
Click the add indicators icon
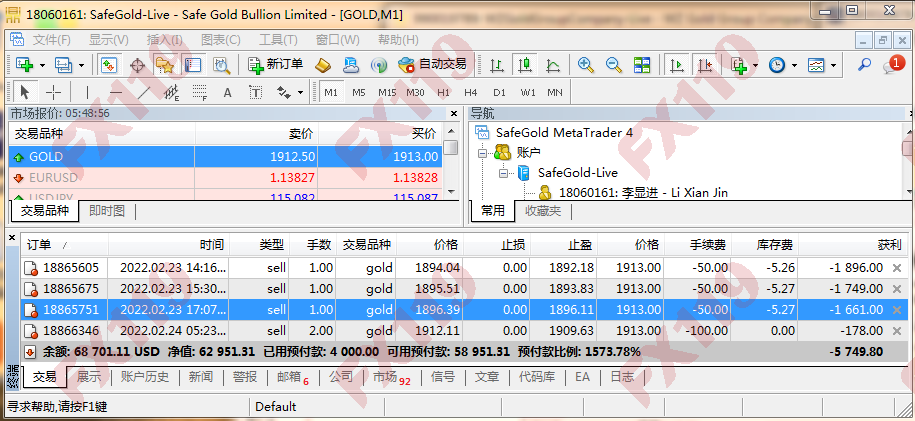pyautogui.click(x=739, y=65)
